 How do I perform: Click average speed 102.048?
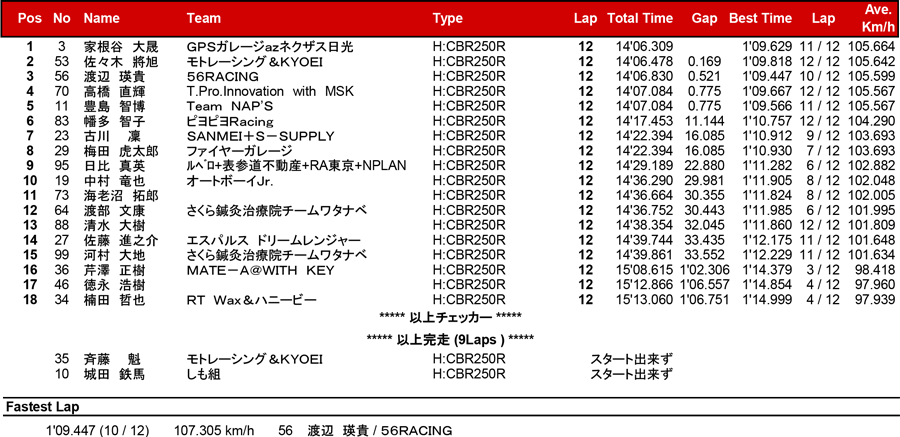[x=872, y=181]
